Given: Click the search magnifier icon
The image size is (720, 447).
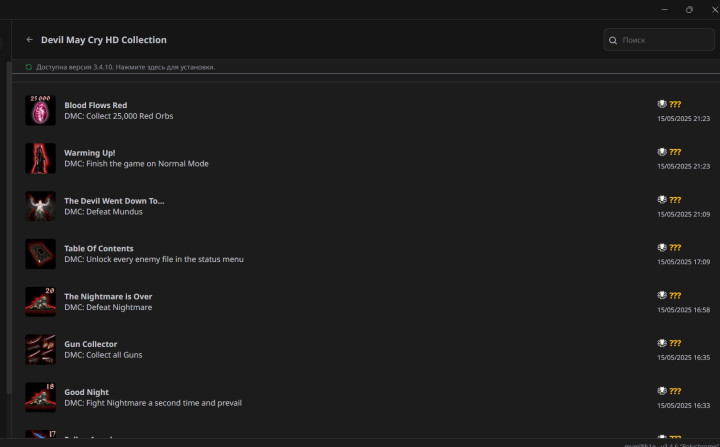Looking at the screenshot, I should [613, 40].
